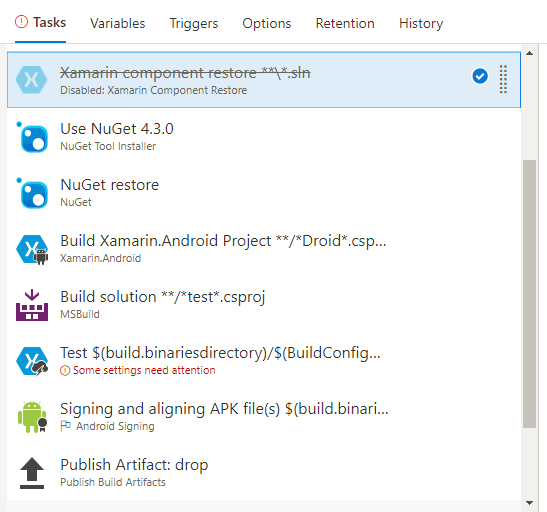The height and width of the screenshot is (512, 547).
Task: Click the scroll up arrow of the task list
Action: [530, 53]
